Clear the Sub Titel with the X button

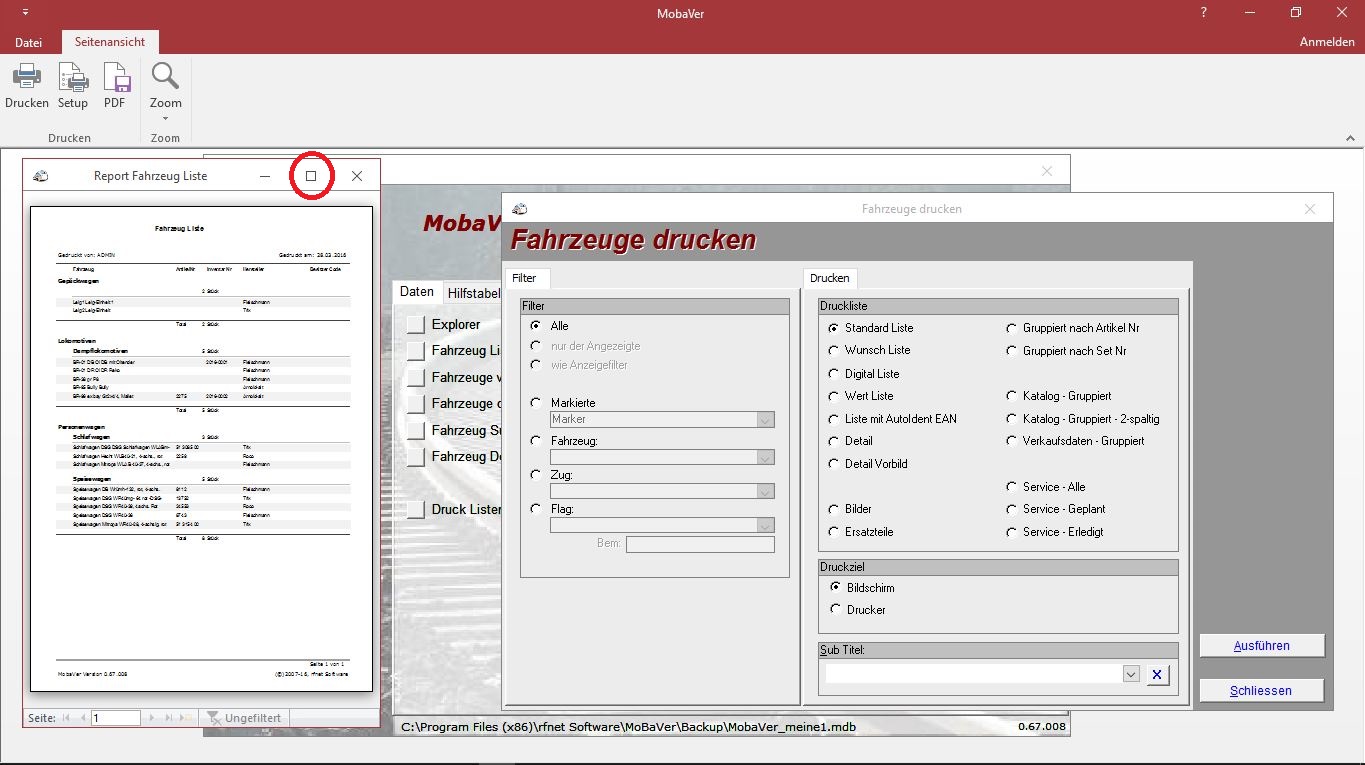[1156, 675]
